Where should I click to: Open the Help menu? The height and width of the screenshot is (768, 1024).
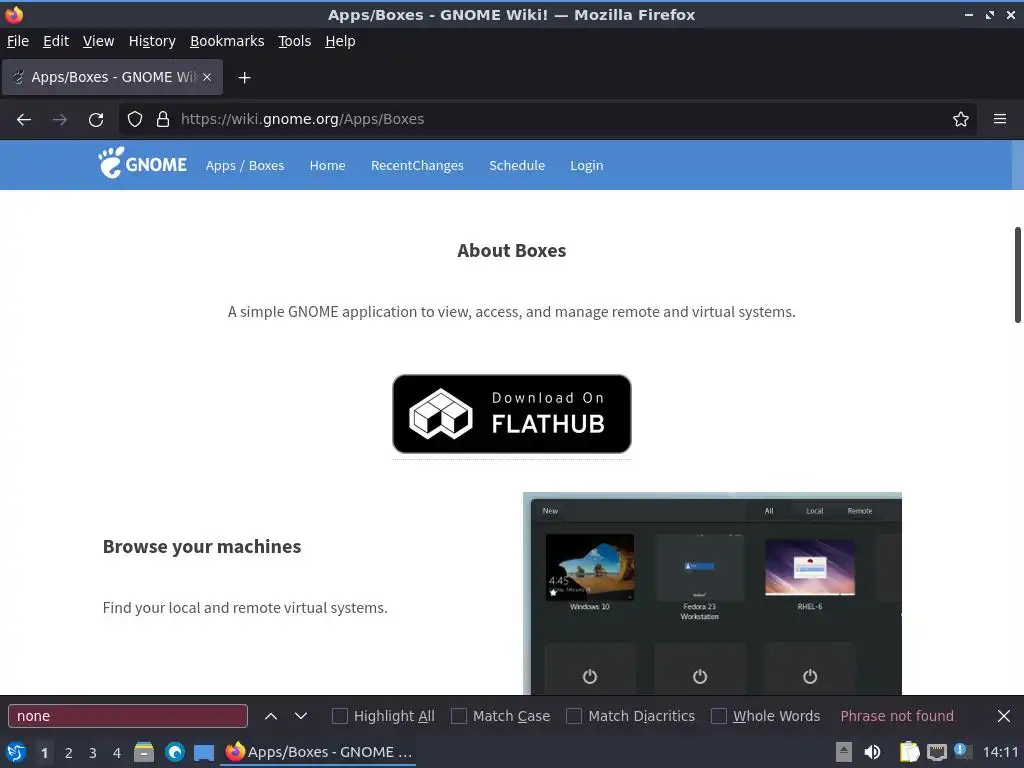click(x=340, y=41)
